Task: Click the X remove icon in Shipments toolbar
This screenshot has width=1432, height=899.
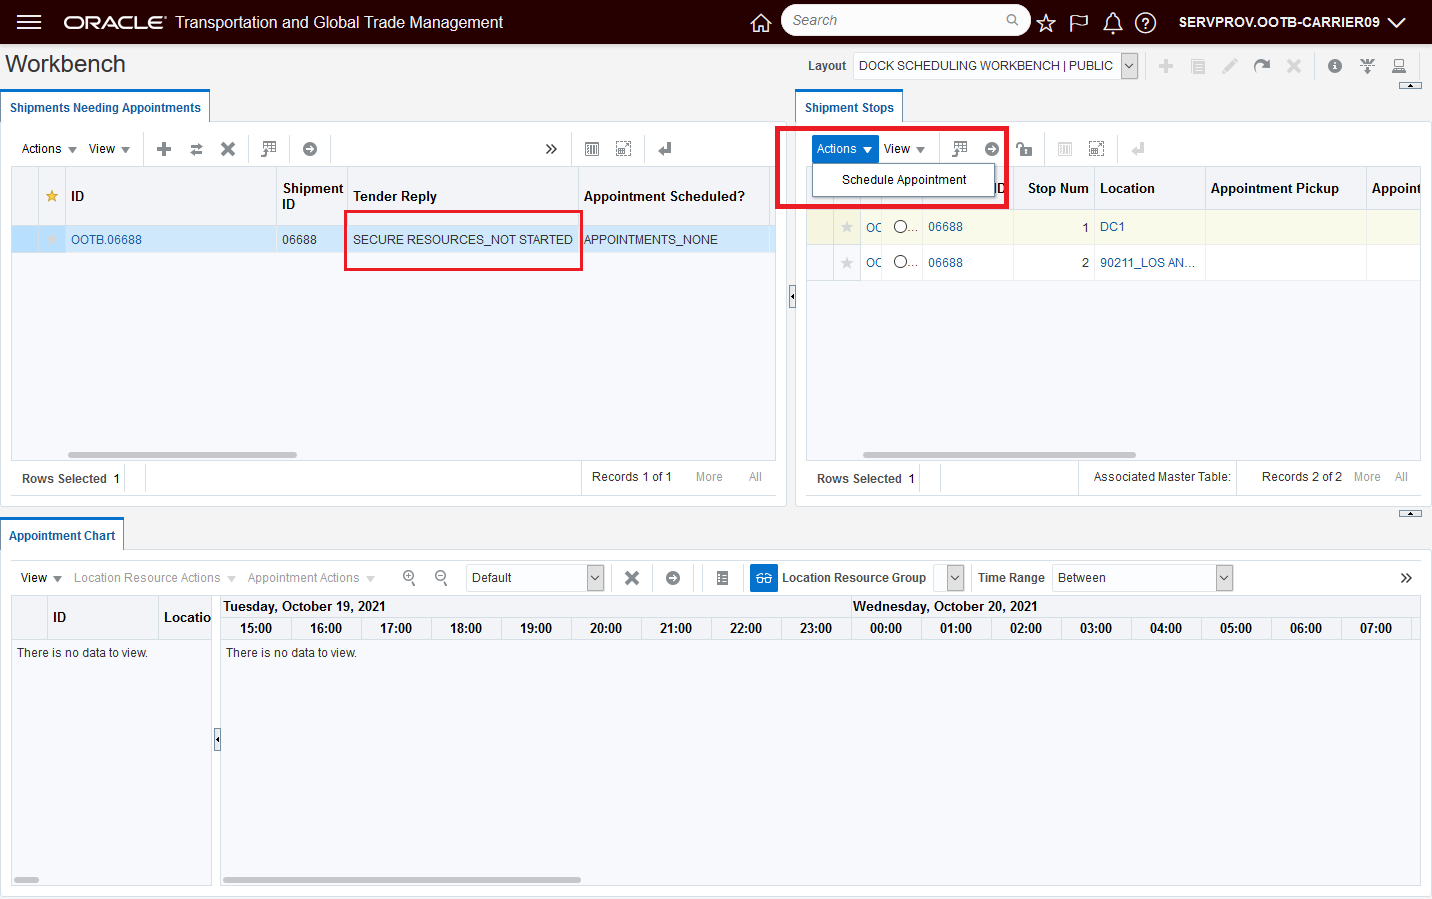Action: tap(228, 149)
